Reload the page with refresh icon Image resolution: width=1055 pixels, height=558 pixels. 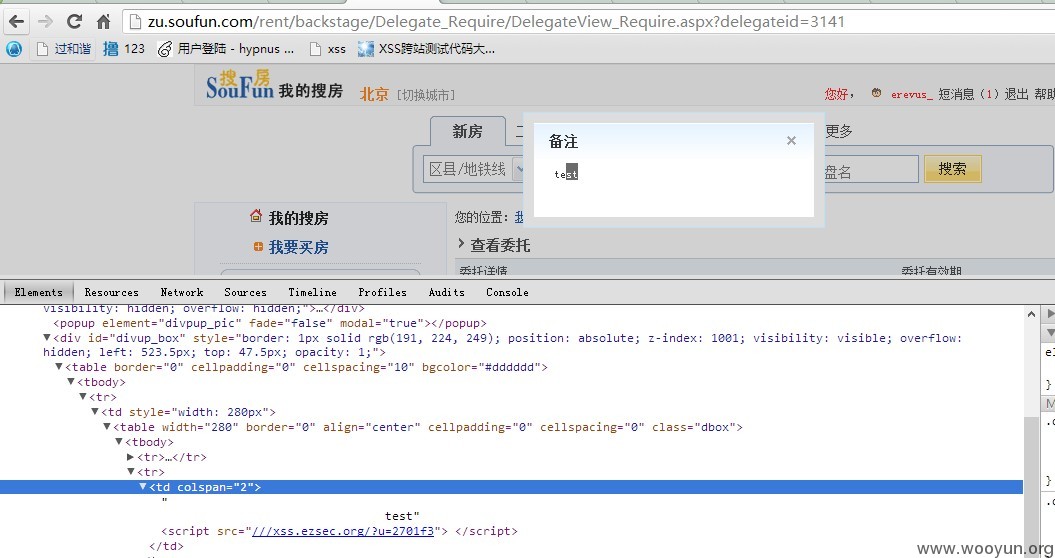click(x=74, y=22)
